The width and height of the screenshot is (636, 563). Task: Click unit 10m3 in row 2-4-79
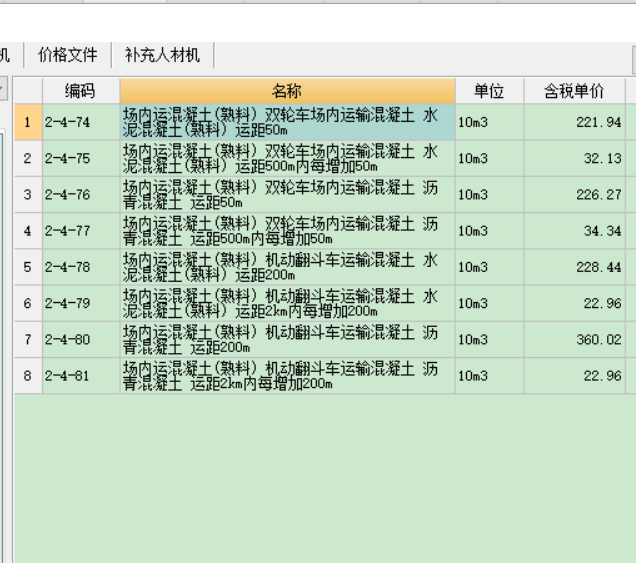click(490, 303)
